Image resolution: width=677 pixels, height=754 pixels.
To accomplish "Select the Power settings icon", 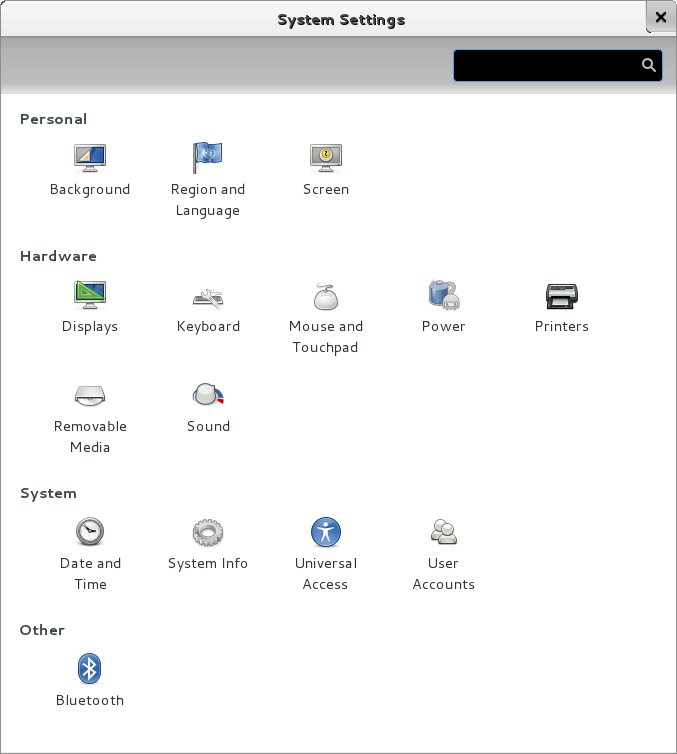I will [443, 295].
